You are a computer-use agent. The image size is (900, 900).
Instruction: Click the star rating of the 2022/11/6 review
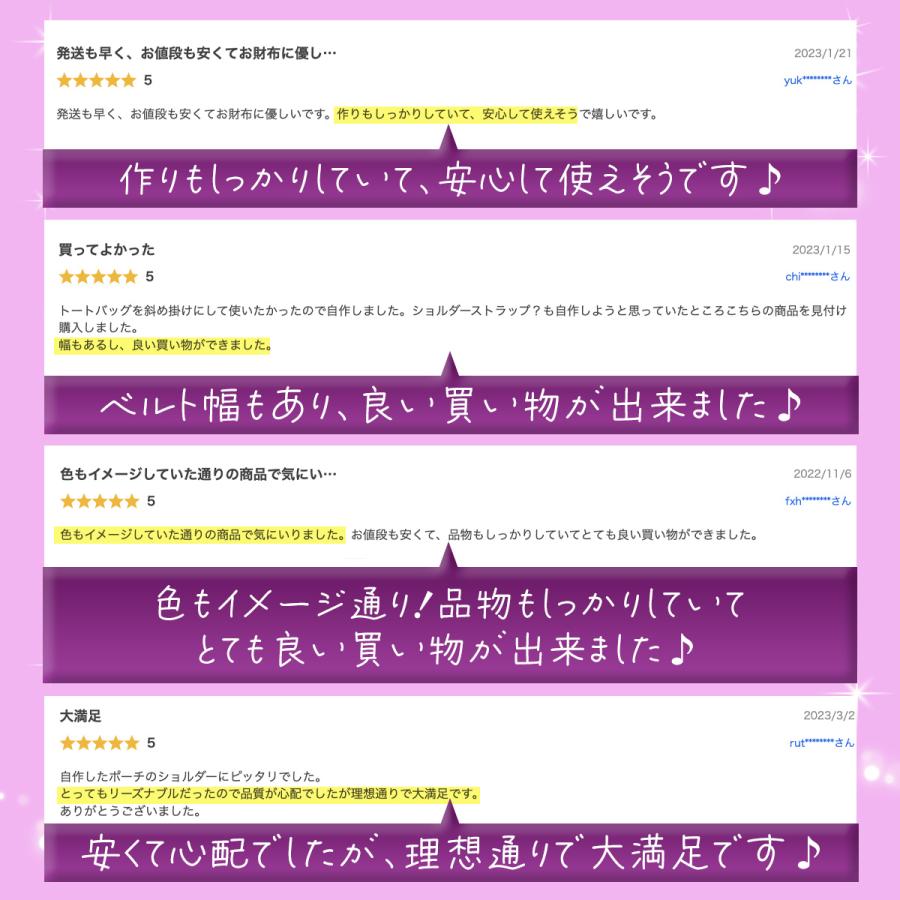point(100,501)
